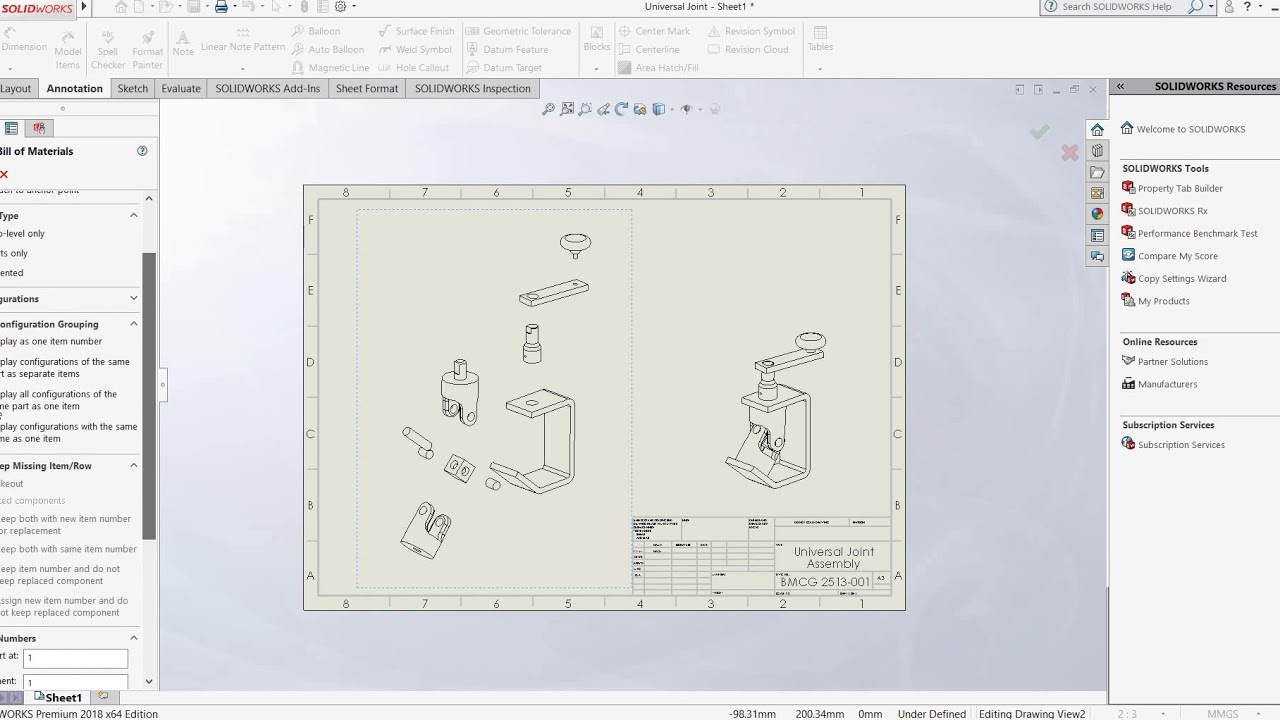Open the Custom Properties task pane tab
The image size is (1280, 720).
pos(1097,236)
